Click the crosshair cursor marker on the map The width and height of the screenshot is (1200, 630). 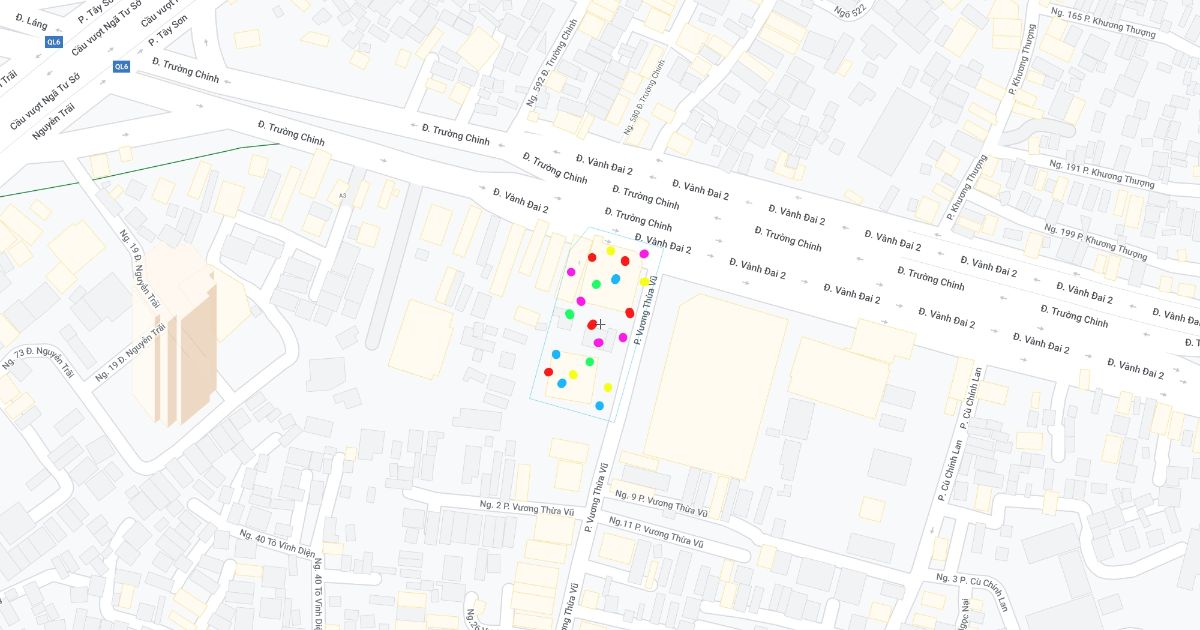point(601,325)
